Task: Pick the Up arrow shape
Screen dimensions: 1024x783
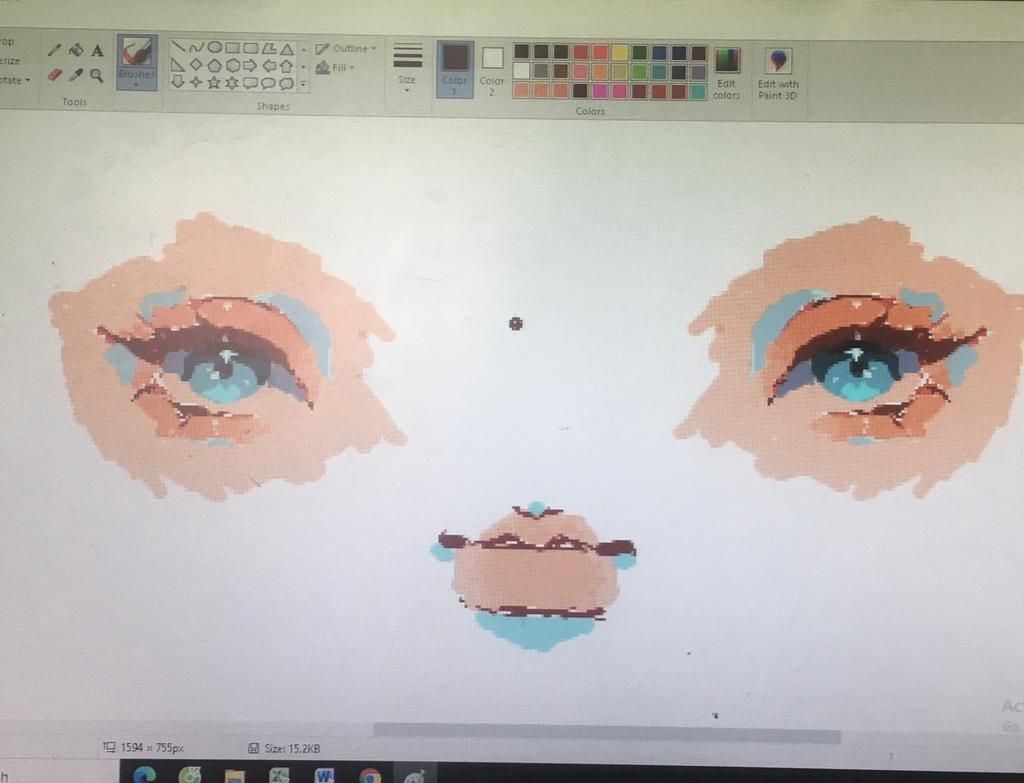Action: click(286, 66)
